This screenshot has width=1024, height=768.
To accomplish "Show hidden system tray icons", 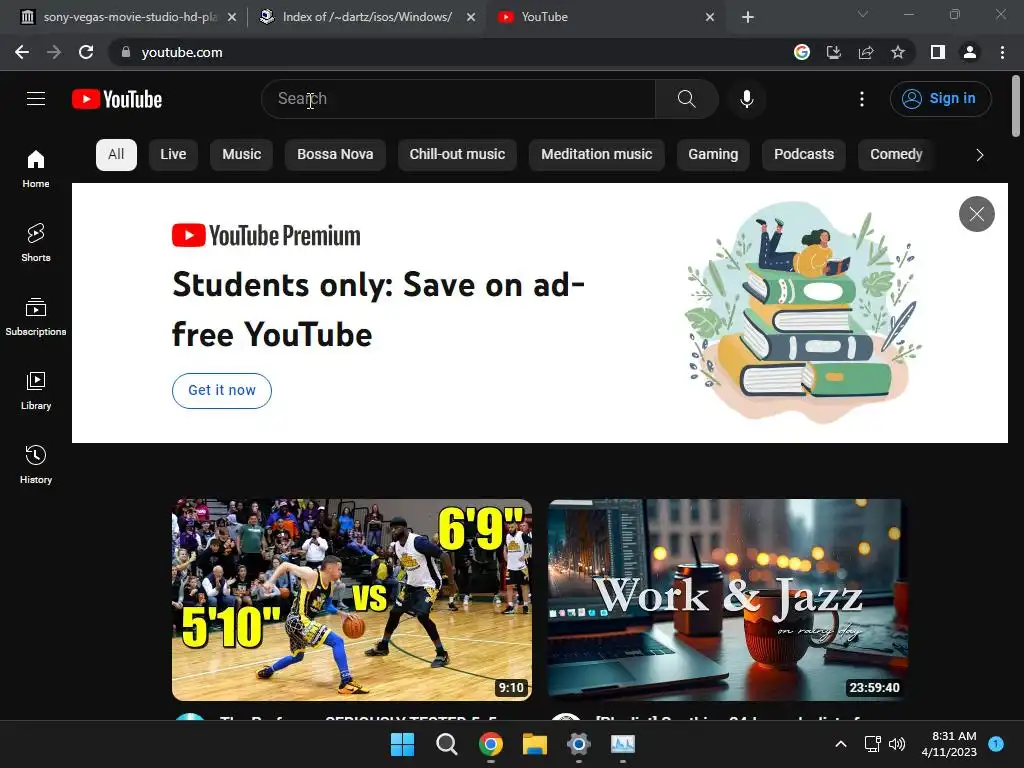I will coord(841,744).
